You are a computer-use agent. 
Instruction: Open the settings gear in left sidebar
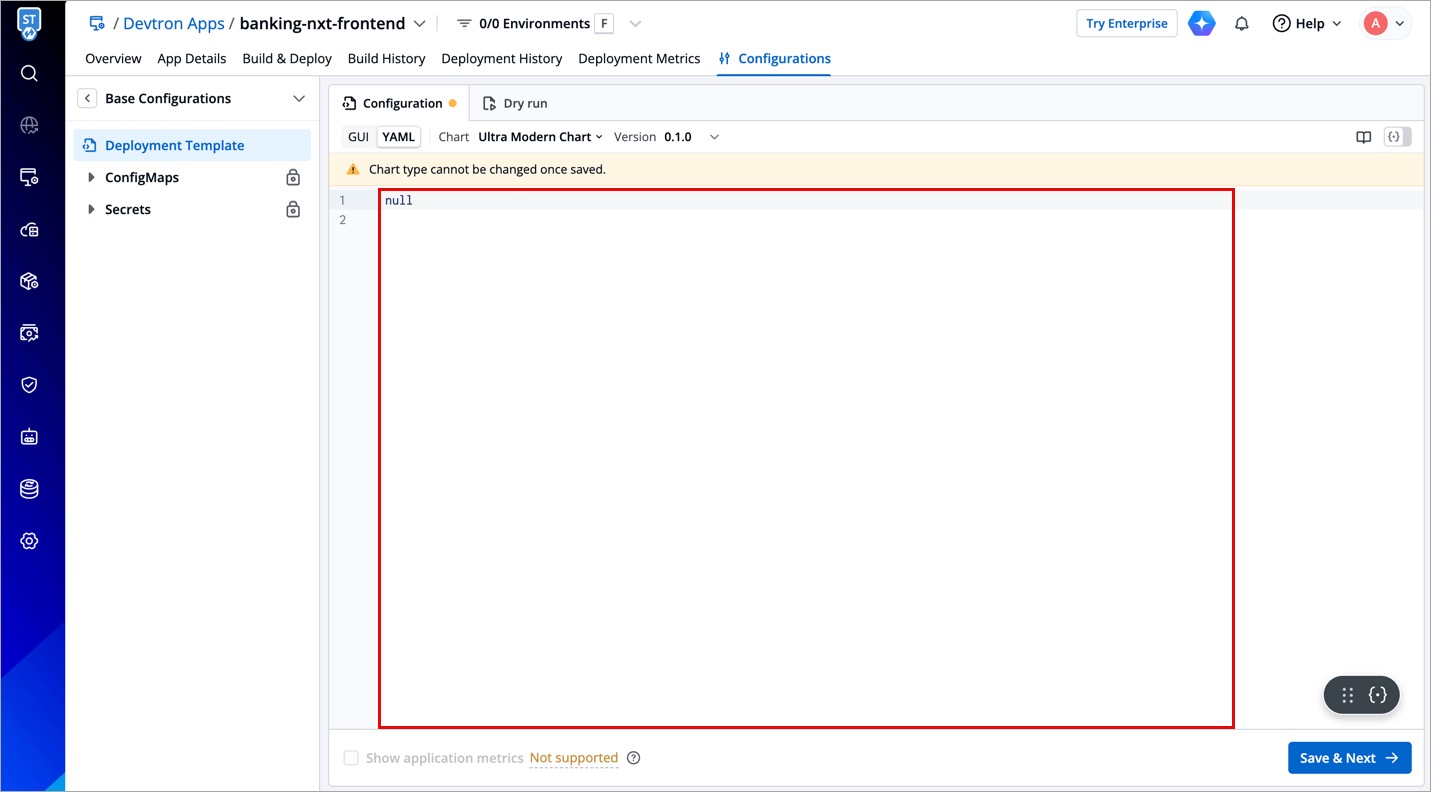pos(29,541)
